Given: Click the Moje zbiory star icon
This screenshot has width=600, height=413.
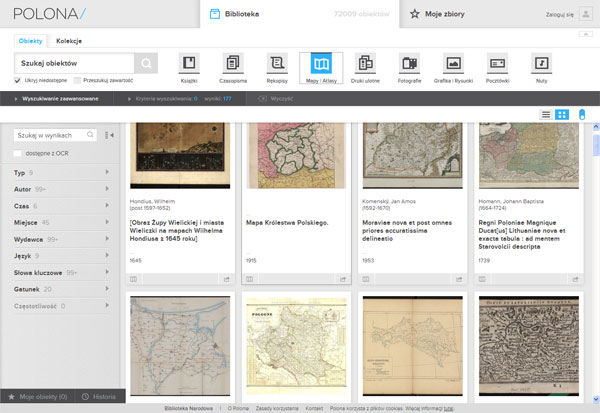Looking at the screenshot, I should click(414, 14).
